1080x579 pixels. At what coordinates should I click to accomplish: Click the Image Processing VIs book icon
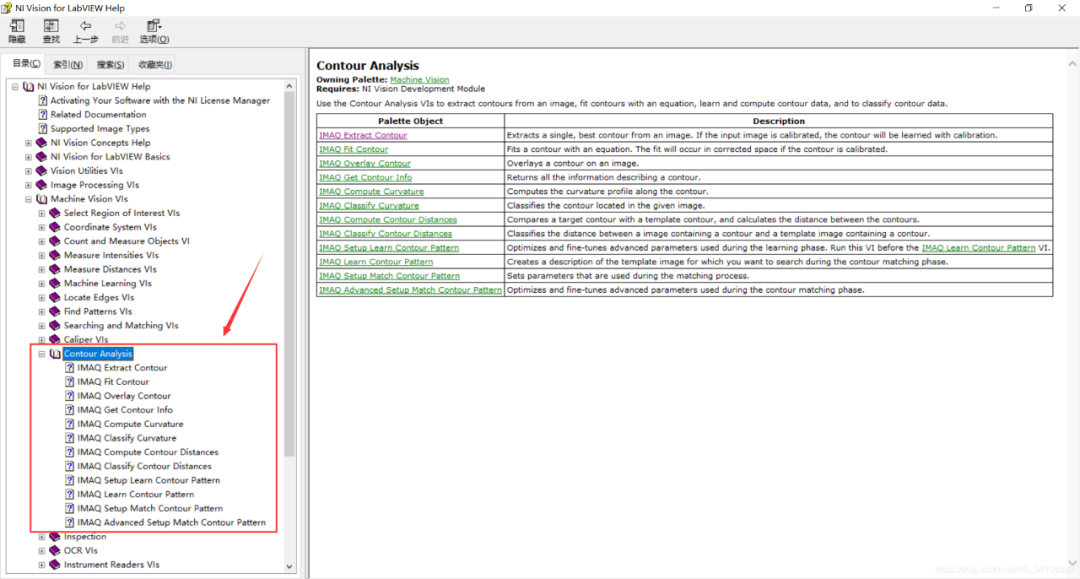[41, 185]
